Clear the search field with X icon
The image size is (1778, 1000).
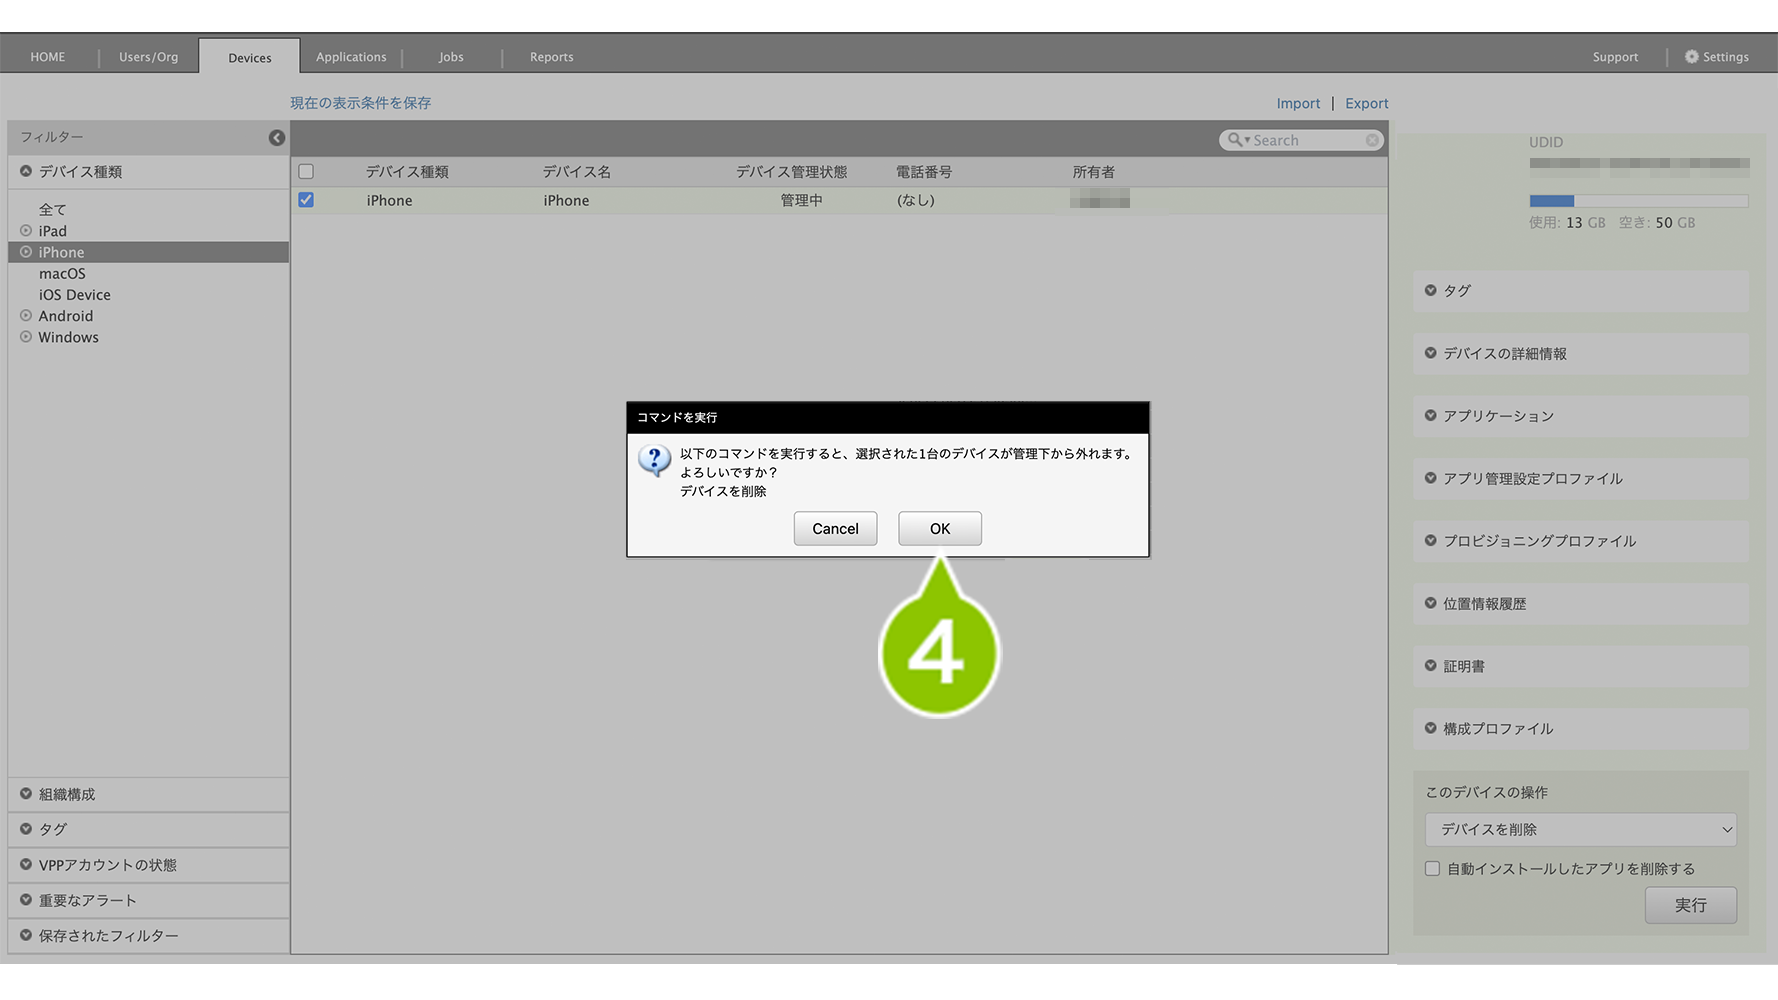pos(1372,141)
